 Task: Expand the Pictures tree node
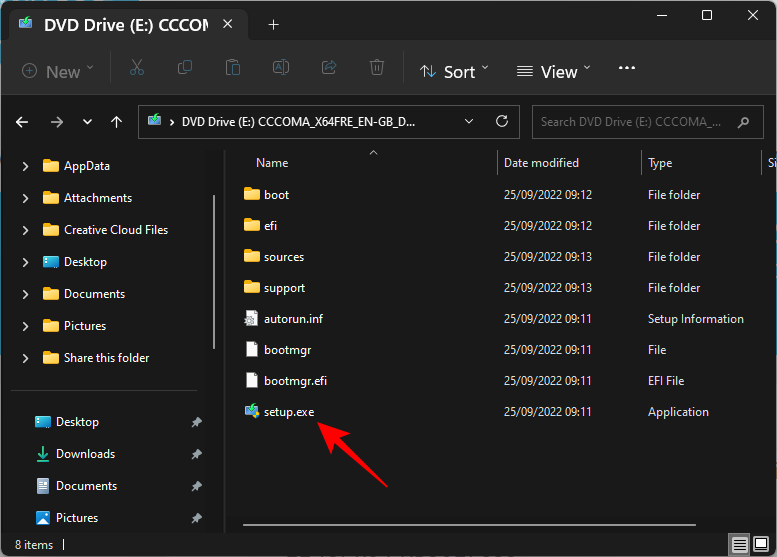25,326
